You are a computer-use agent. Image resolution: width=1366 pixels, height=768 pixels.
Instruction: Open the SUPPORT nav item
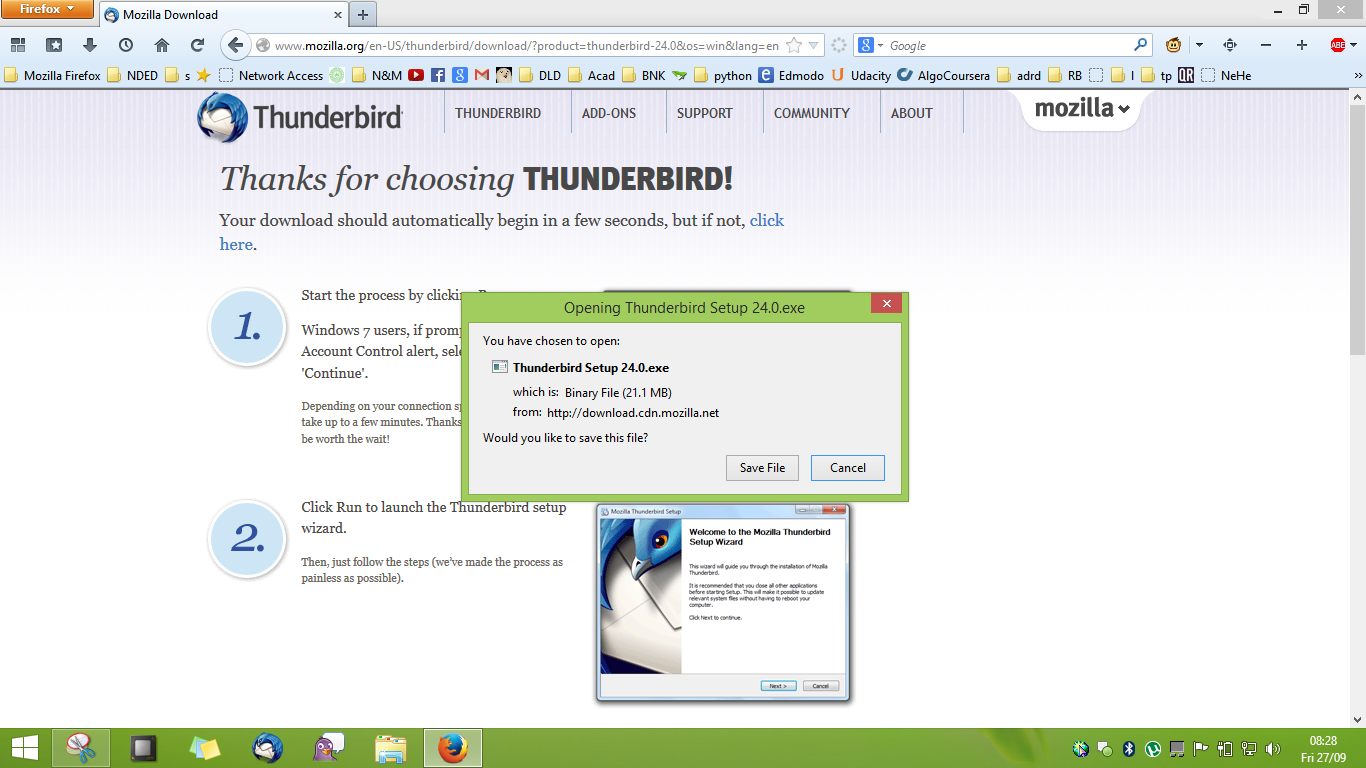[x=705, y=113]
